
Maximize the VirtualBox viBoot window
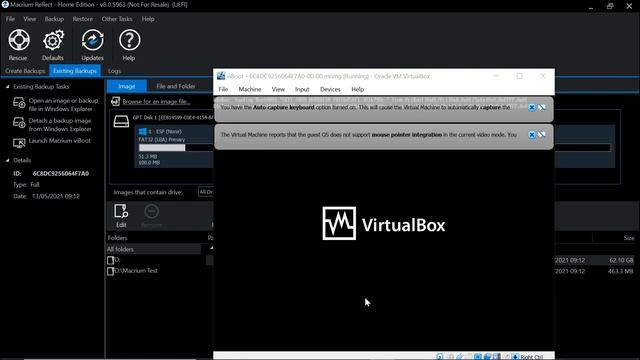[519, 76]
